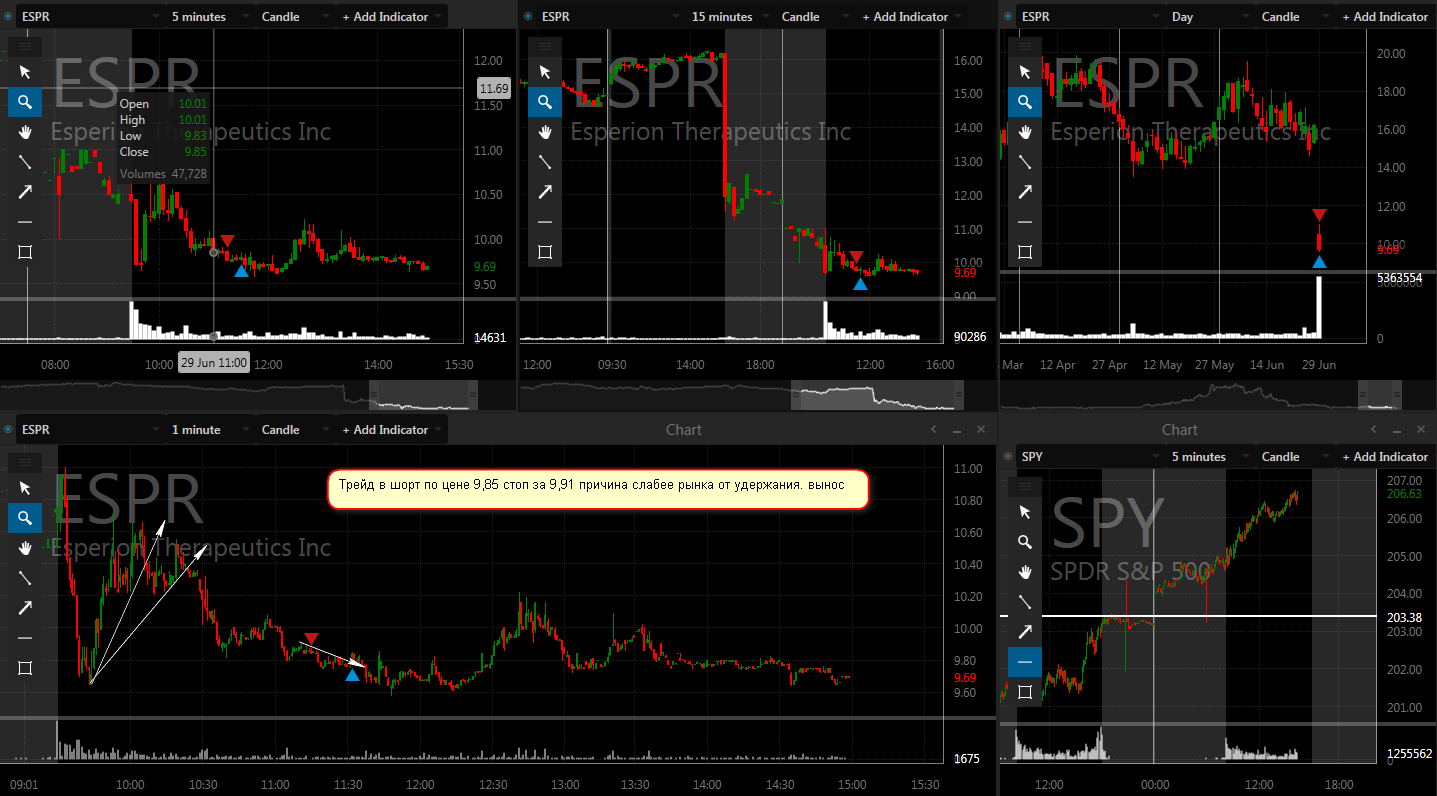
Task: Toggle symbol link dot in SPY chart
Action: [x=1007, y=457]
